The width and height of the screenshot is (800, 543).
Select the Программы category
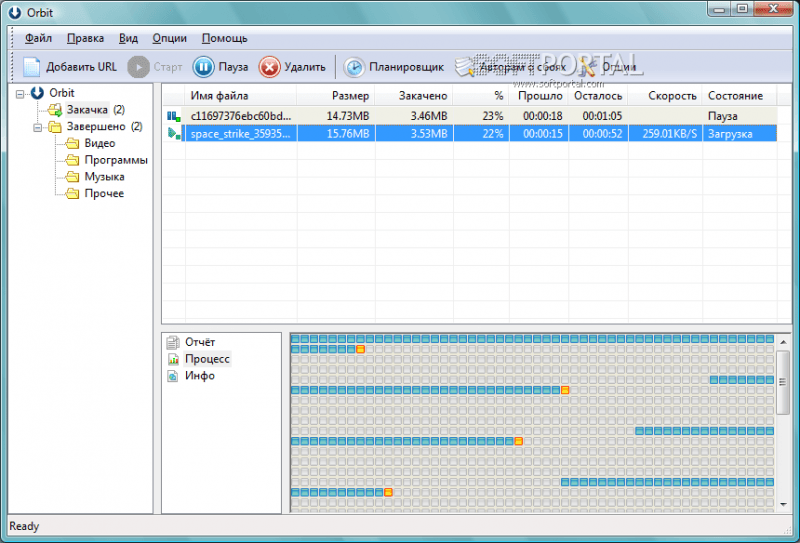[116, 160]
